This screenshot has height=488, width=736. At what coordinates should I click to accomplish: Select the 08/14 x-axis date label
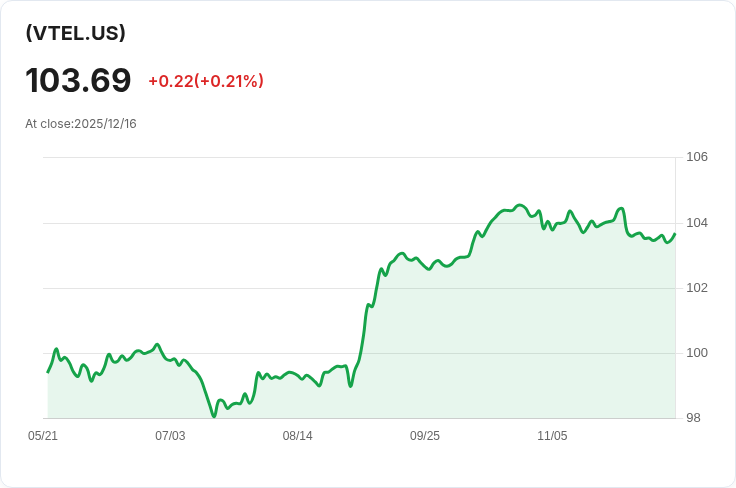point(298,436)
